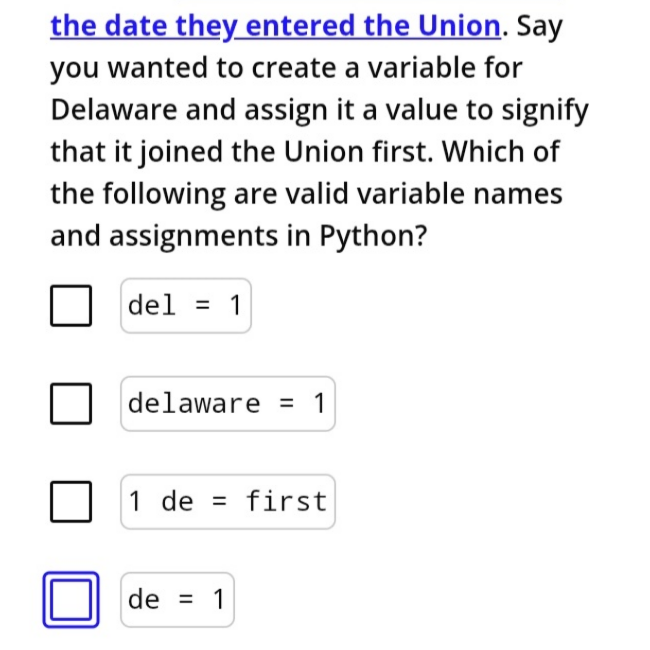Click the phrase 'Union first' in the paragraph
Viewport: 650px width, 650px height.
pyautogui.click(x=358, y=151)
